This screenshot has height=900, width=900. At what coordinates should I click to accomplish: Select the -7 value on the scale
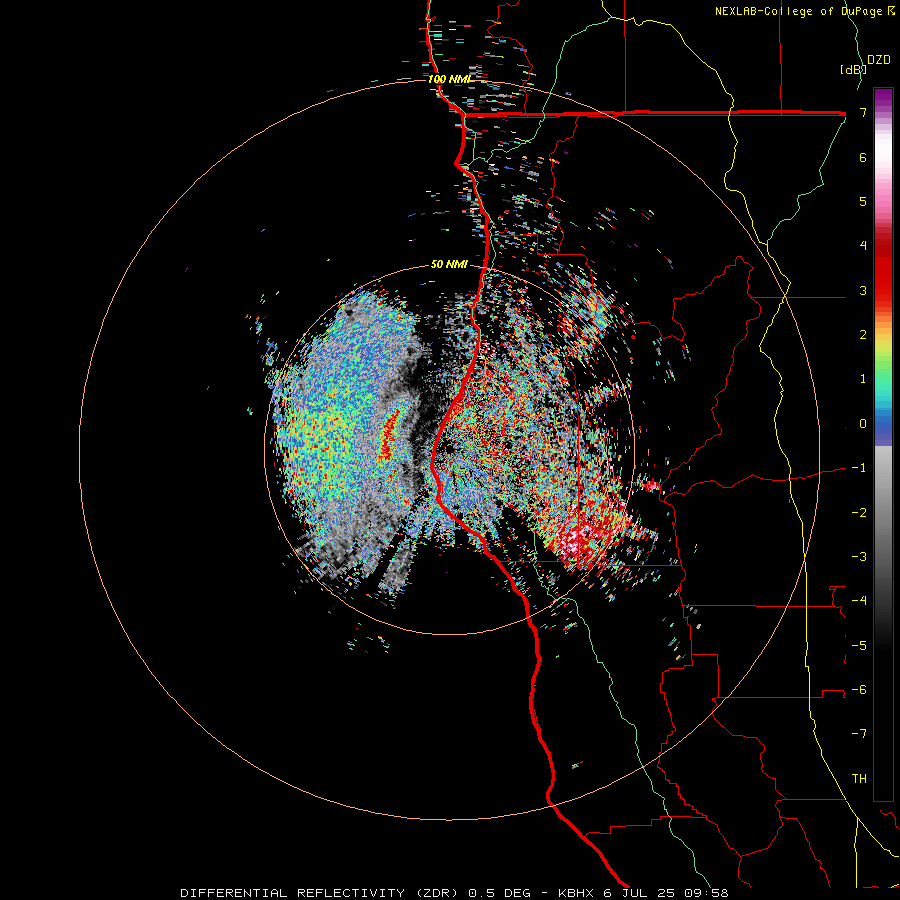[859, 734]
